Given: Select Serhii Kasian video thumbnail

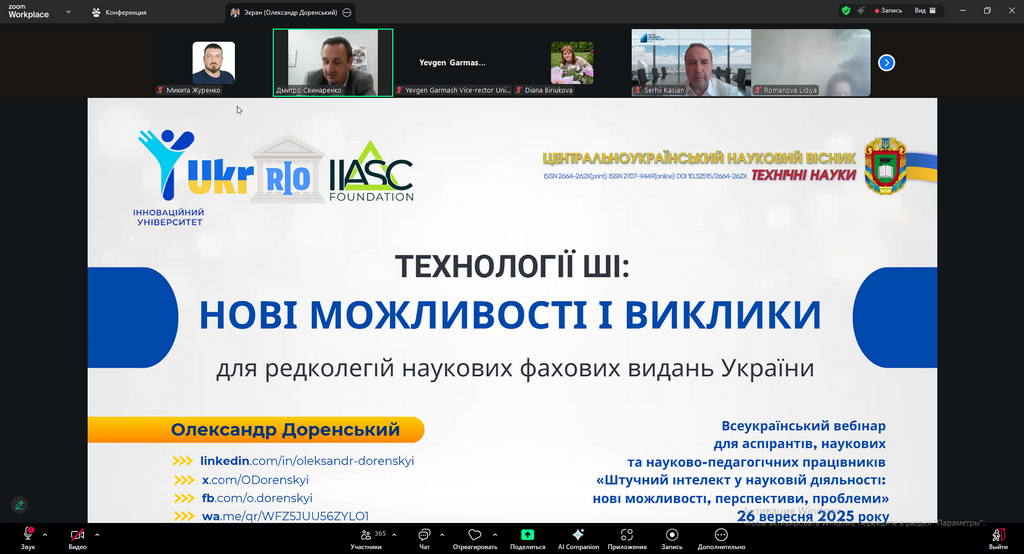Looking at the screenshot, I should (x=690, y=62).
